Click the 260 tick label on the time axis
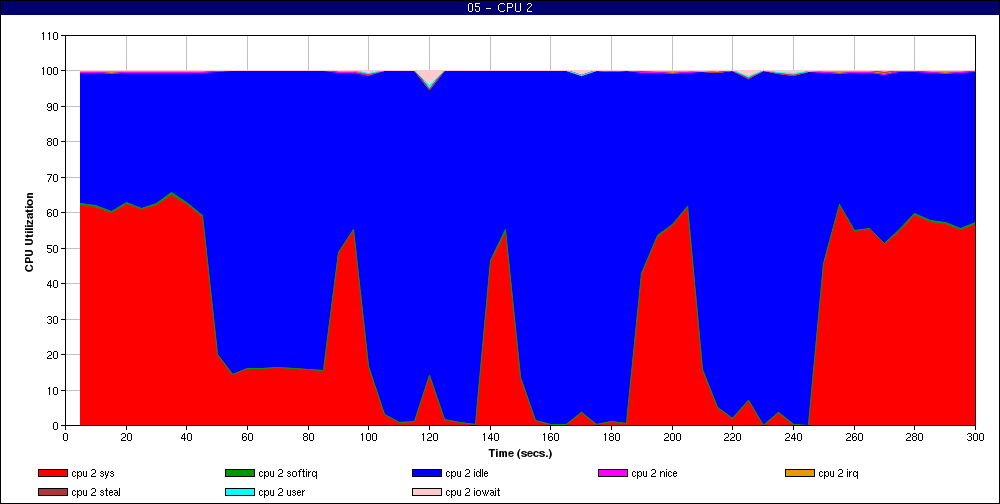The image size is (1000, 504). tap(854, 437)
